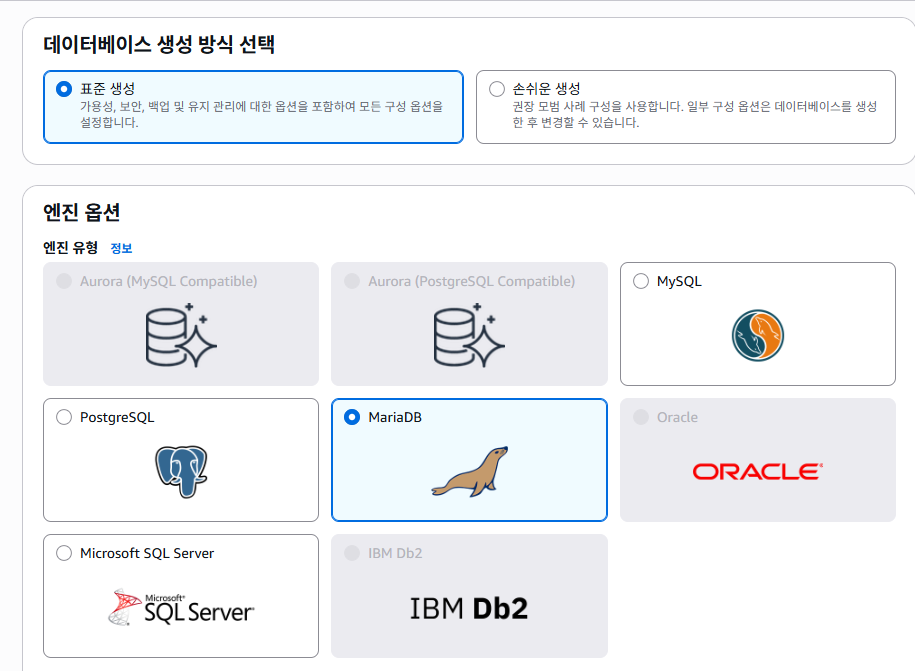Choose the PostgreSQL engine radio button
The image size is (915, 671).
click(64, 417)
